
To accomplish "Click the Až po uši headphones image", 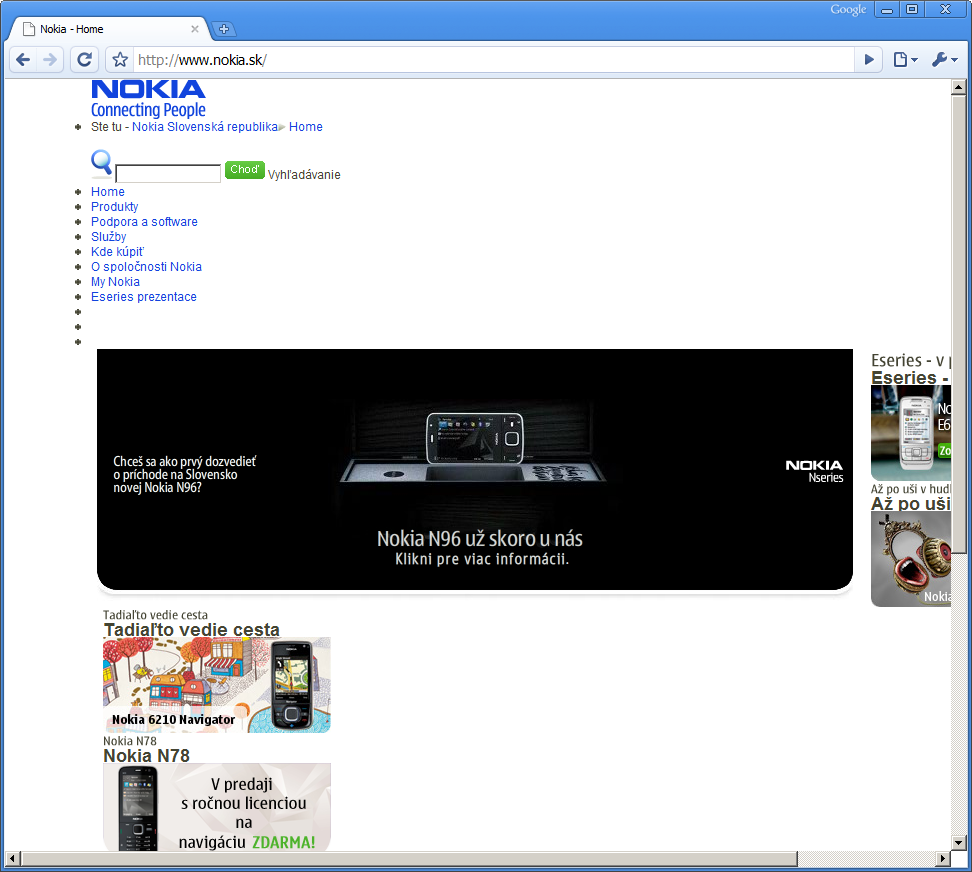I will (x=911, y=558).
